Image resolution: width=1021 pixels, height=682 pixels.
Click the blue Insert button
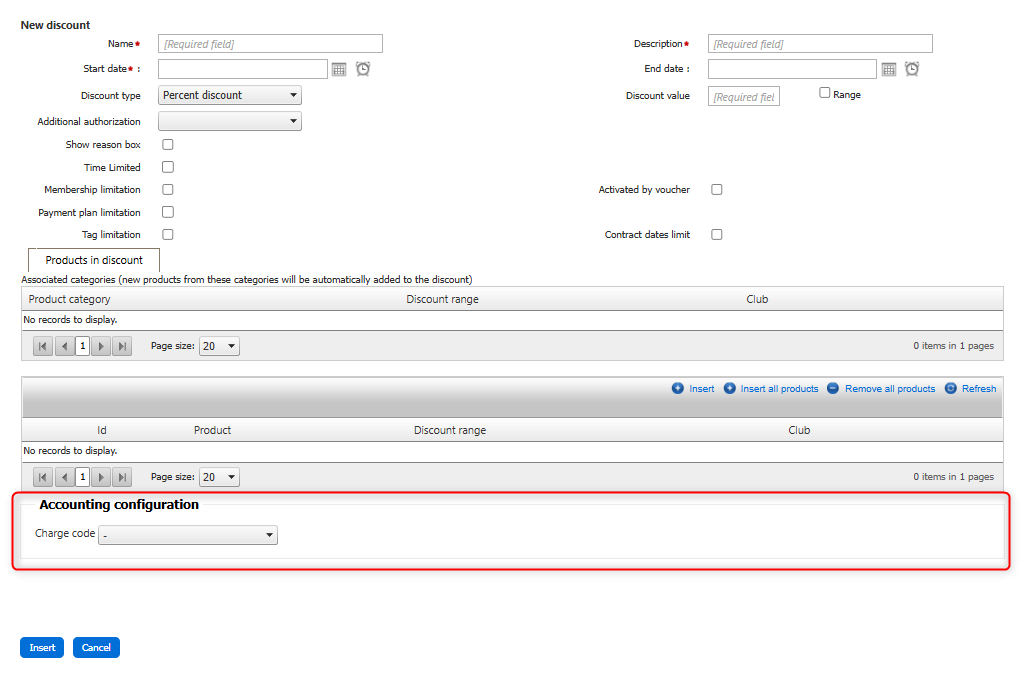point(42,648)
